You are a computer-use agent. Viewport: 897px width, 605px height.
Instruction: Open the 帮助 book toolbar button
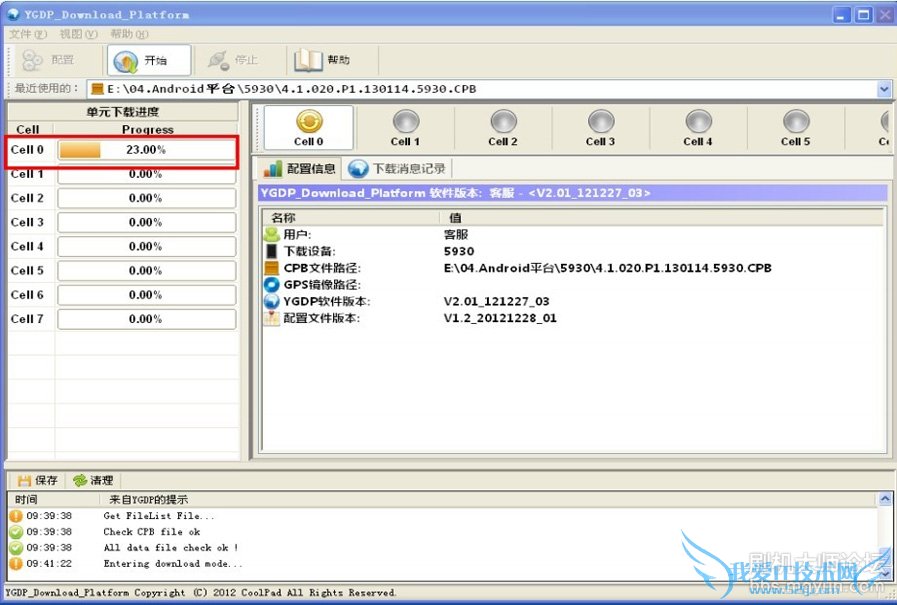click(322, 60)
